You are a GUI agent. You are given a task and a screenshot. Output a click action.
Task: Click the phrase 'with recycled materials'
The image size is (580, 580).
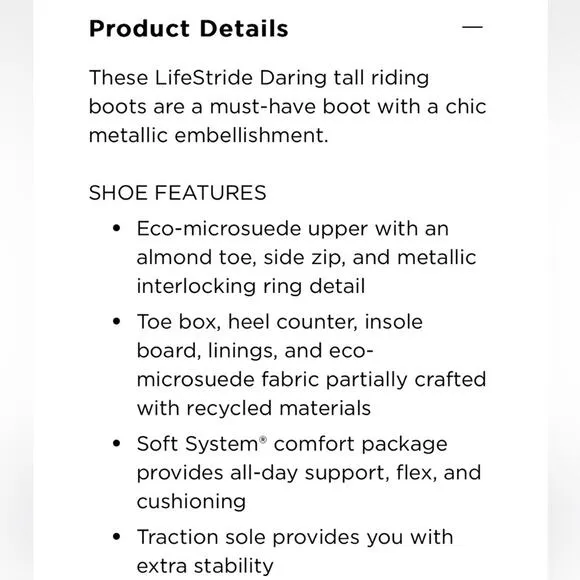(254, 408)
